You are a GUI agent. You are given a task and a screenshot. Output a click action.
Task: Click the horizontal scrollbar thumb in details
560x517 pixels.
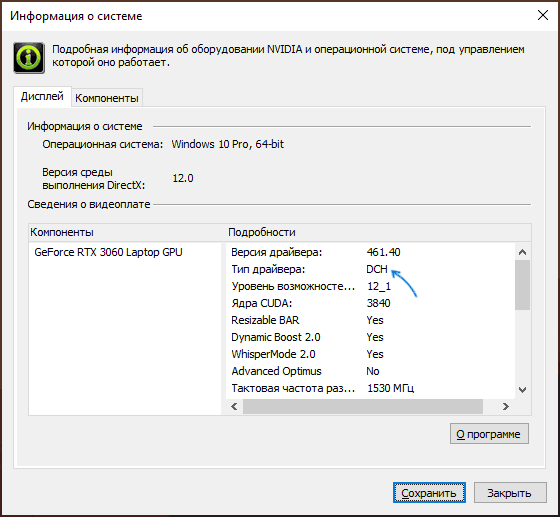[363, 406]
